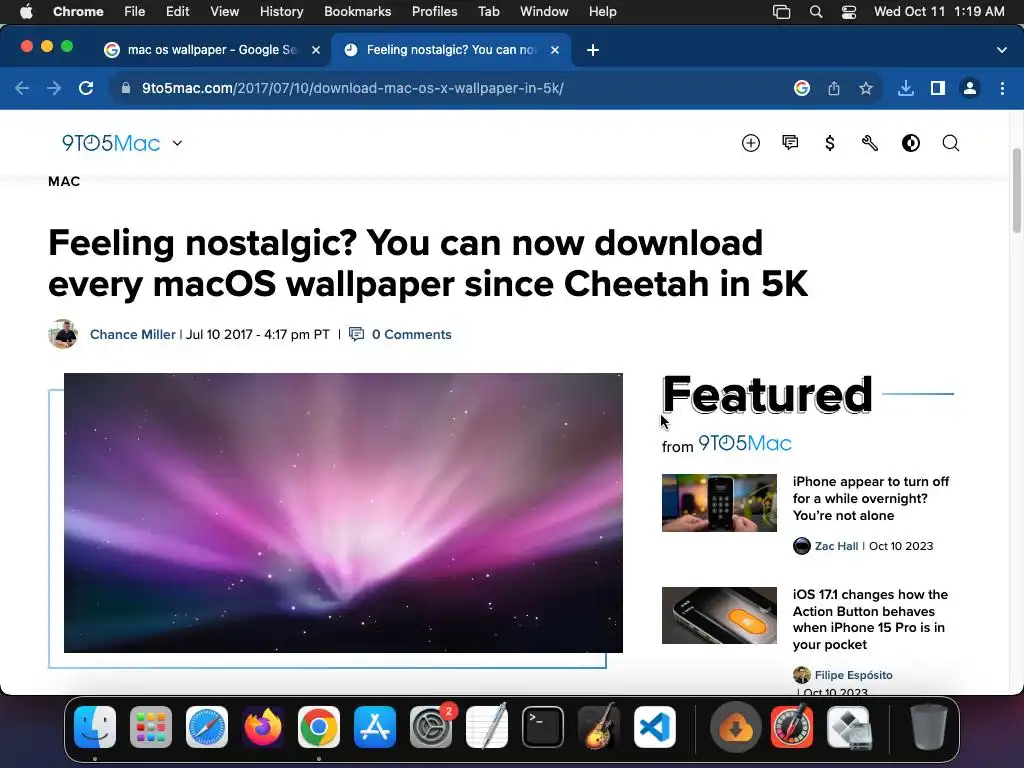The image size is (1024, 768).
Task: Open the 9to5Mac site search
Action: point(951,143)
